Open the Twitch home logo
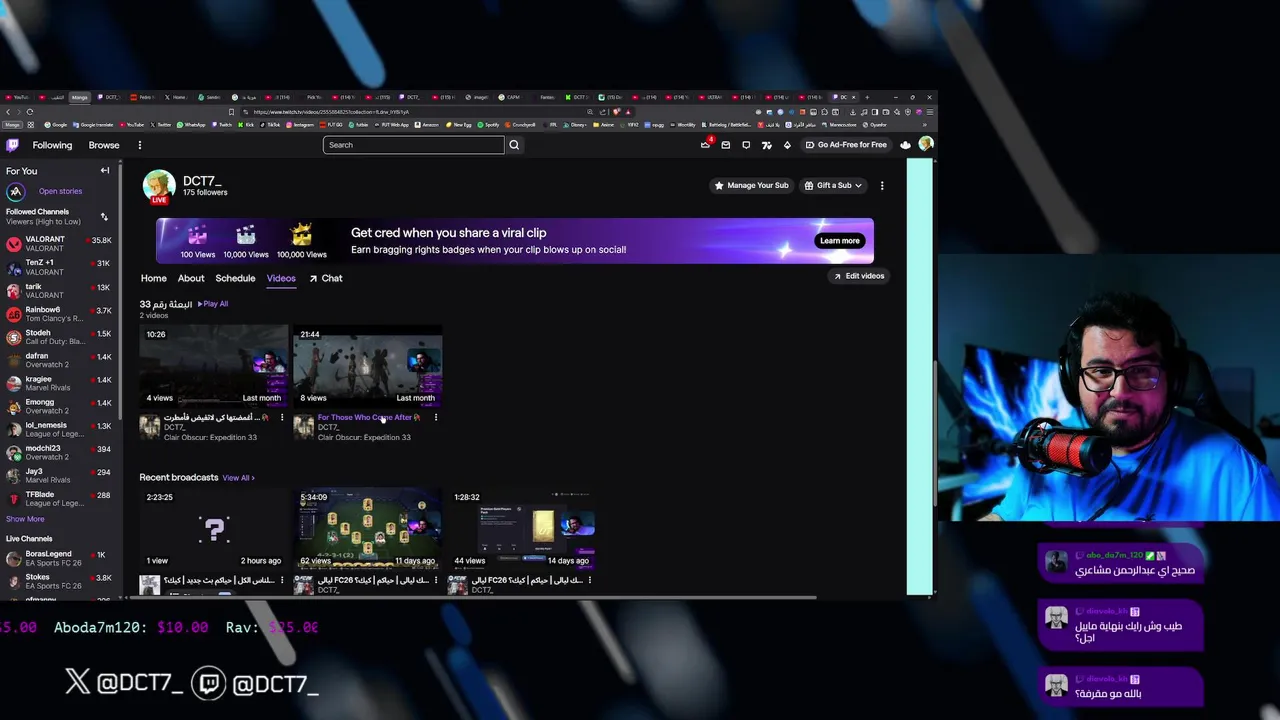Viewport: 1280px width, 720px height. pyautogui.click(x=12, y=145)
